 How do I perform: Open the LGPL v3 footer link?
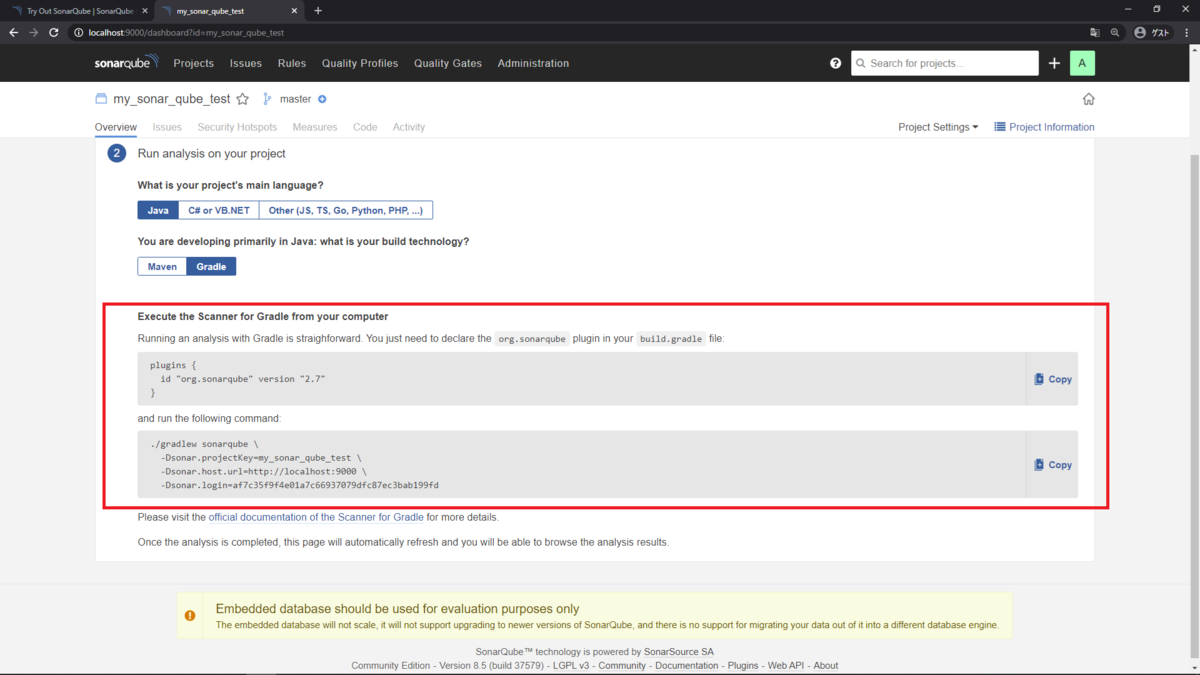click(x=573, y=665)
